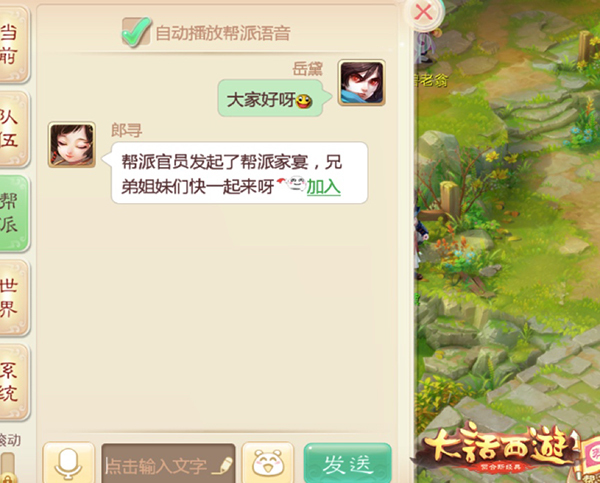Click the 大话西游 game logo

click(x=497, y=450)
